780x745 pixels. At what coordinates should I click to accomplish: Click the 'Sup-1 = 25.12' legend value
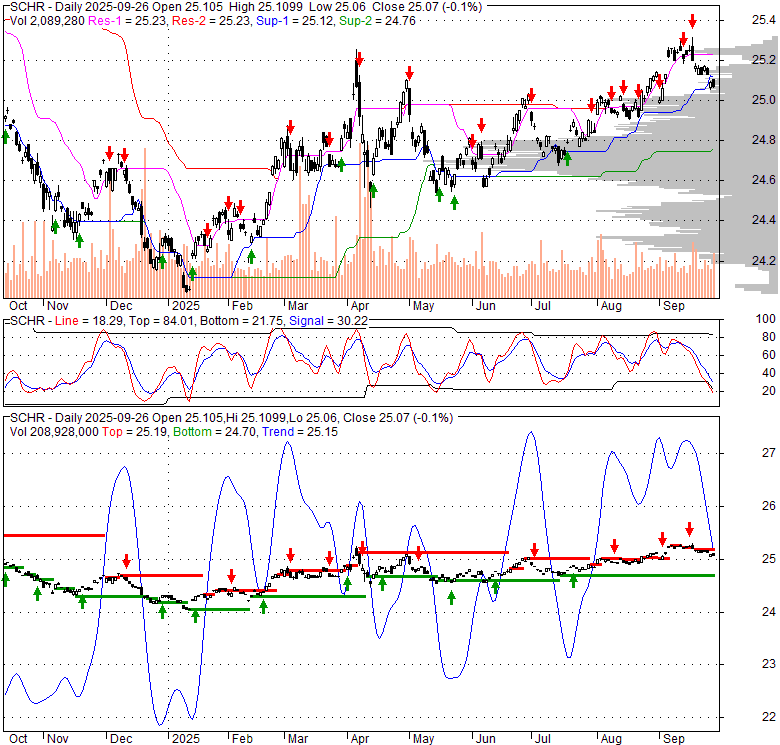tap(295, 21)
